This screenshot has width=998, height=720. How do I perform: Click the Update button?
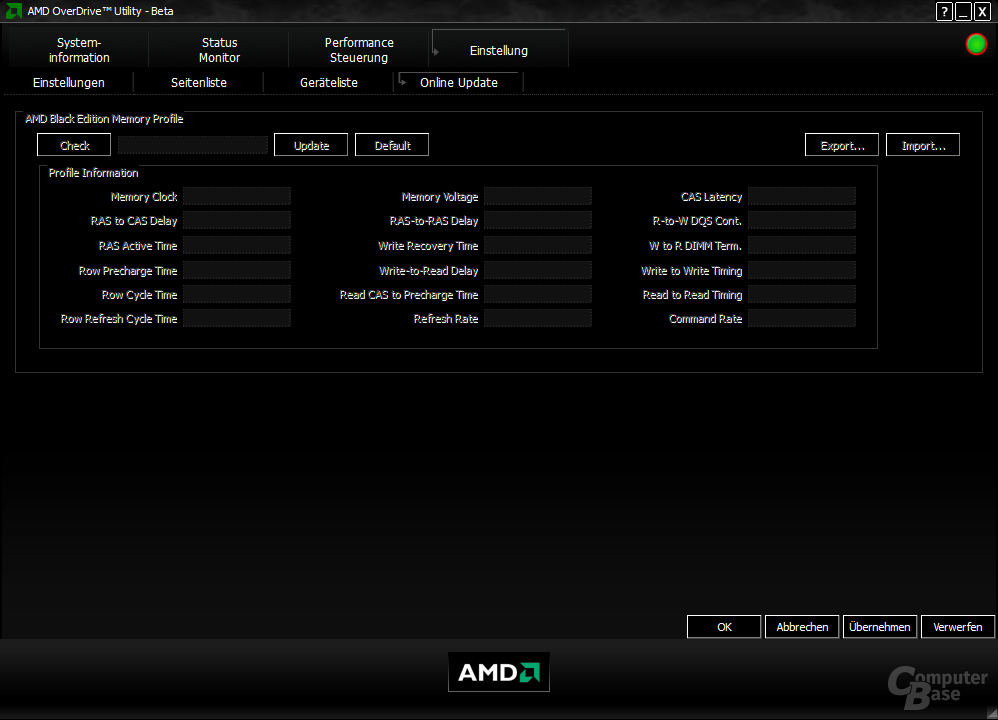311,145
